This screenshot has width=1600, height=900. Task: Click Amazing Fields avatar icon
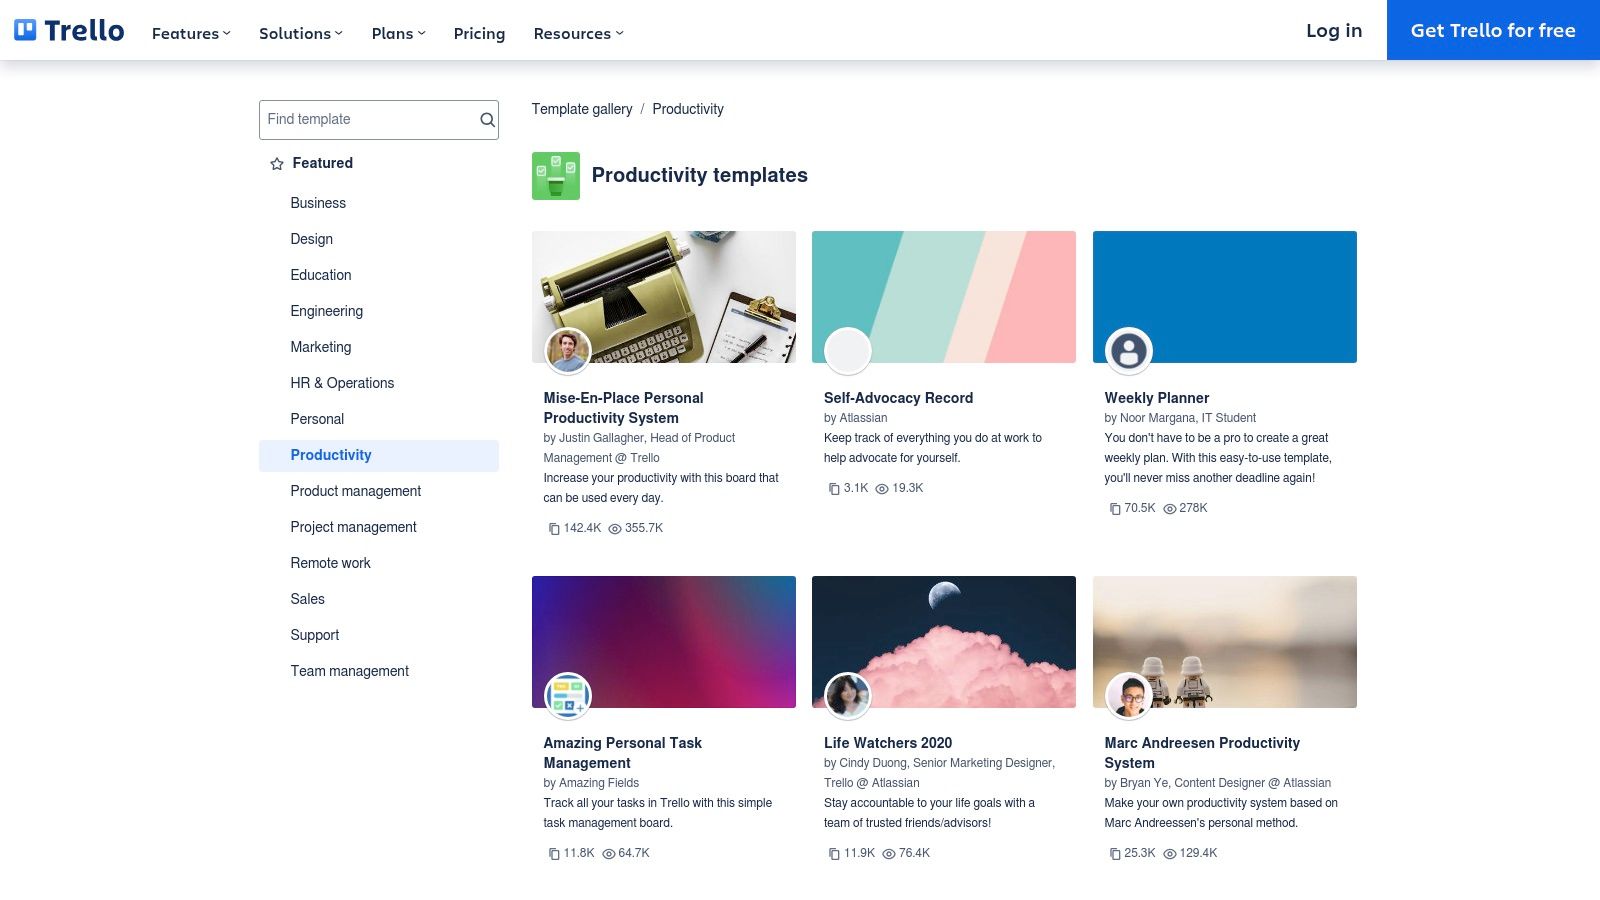[x=567, y=696]
